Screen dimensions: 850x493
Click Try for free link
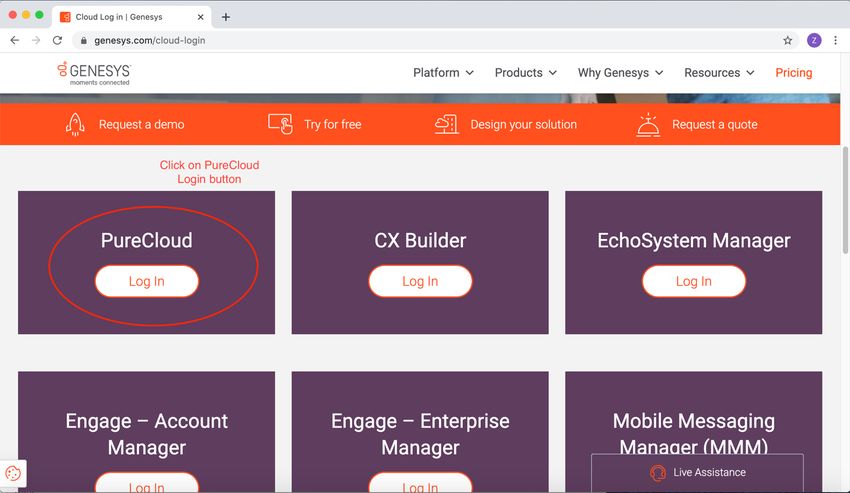pyautogui.click(x=332, y=124)
